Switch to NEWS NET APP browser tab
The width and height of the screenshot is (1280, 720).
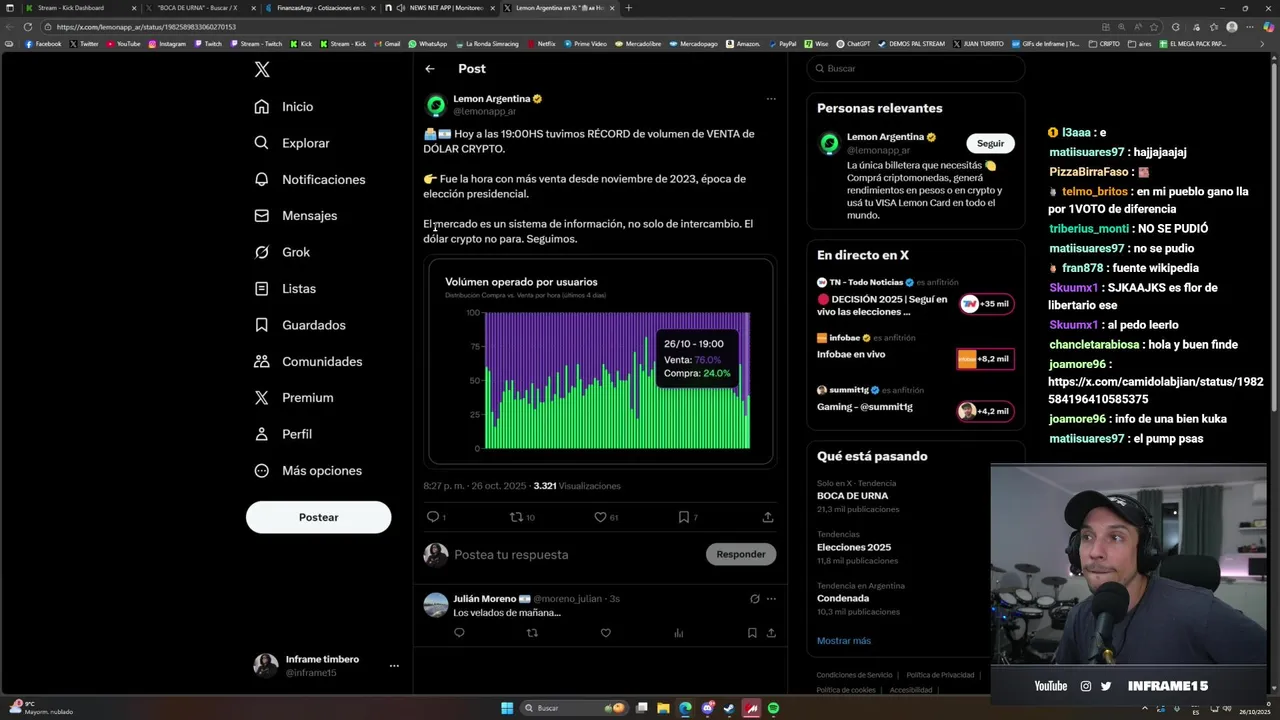click(440, 8)
